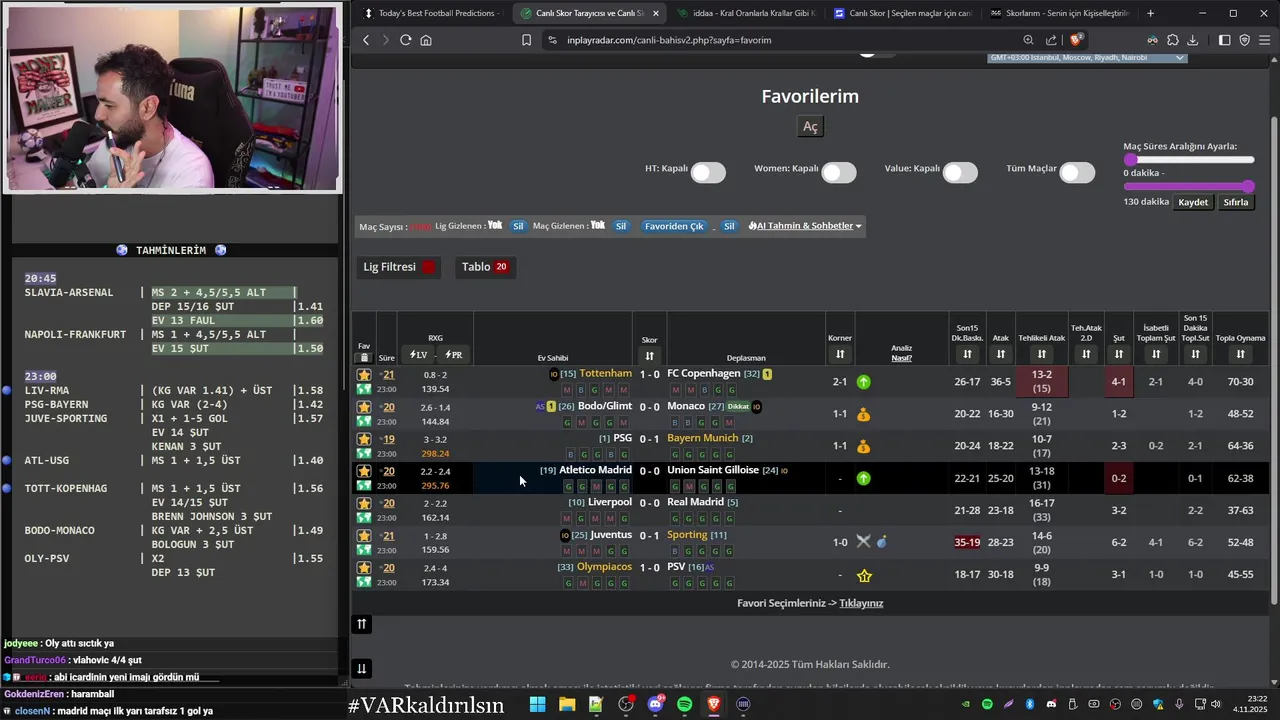This screenshot has width=1280, height=720.
Task: Switch to the iddaa Kral Oranlarla tab
Action: [x=745, y=13]
